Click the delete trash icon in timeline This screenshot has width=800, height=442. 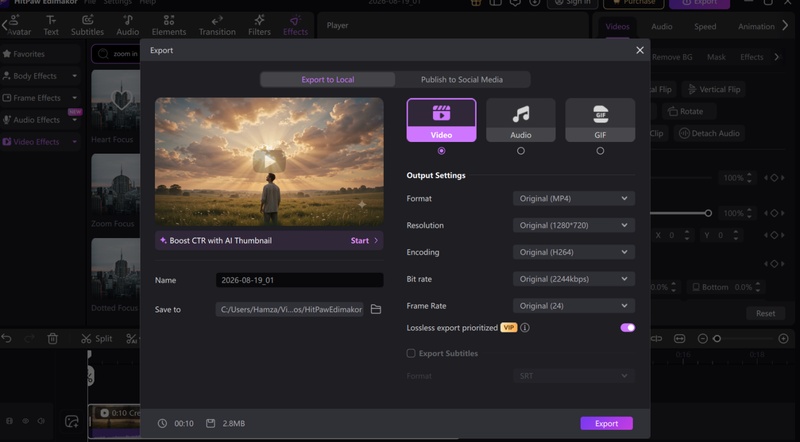point(53,338)
